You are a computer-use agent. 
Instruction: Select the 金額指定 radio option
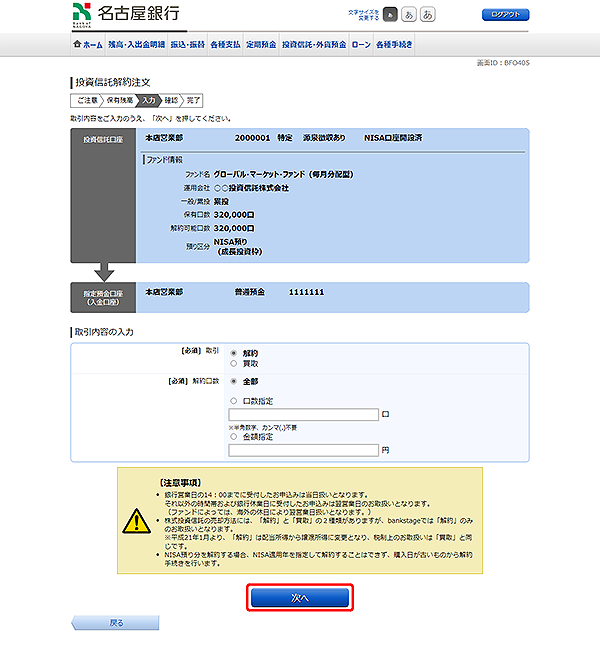point(234,437)
